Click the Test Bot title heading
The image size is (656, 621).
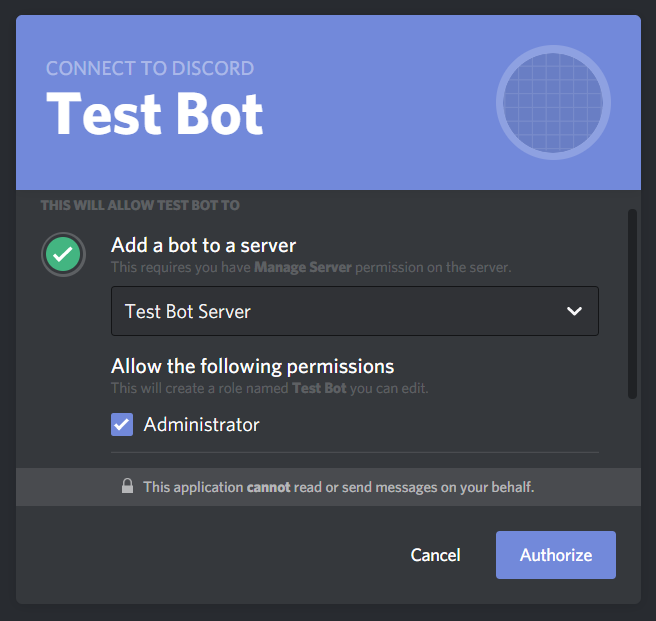coord(155,113)
